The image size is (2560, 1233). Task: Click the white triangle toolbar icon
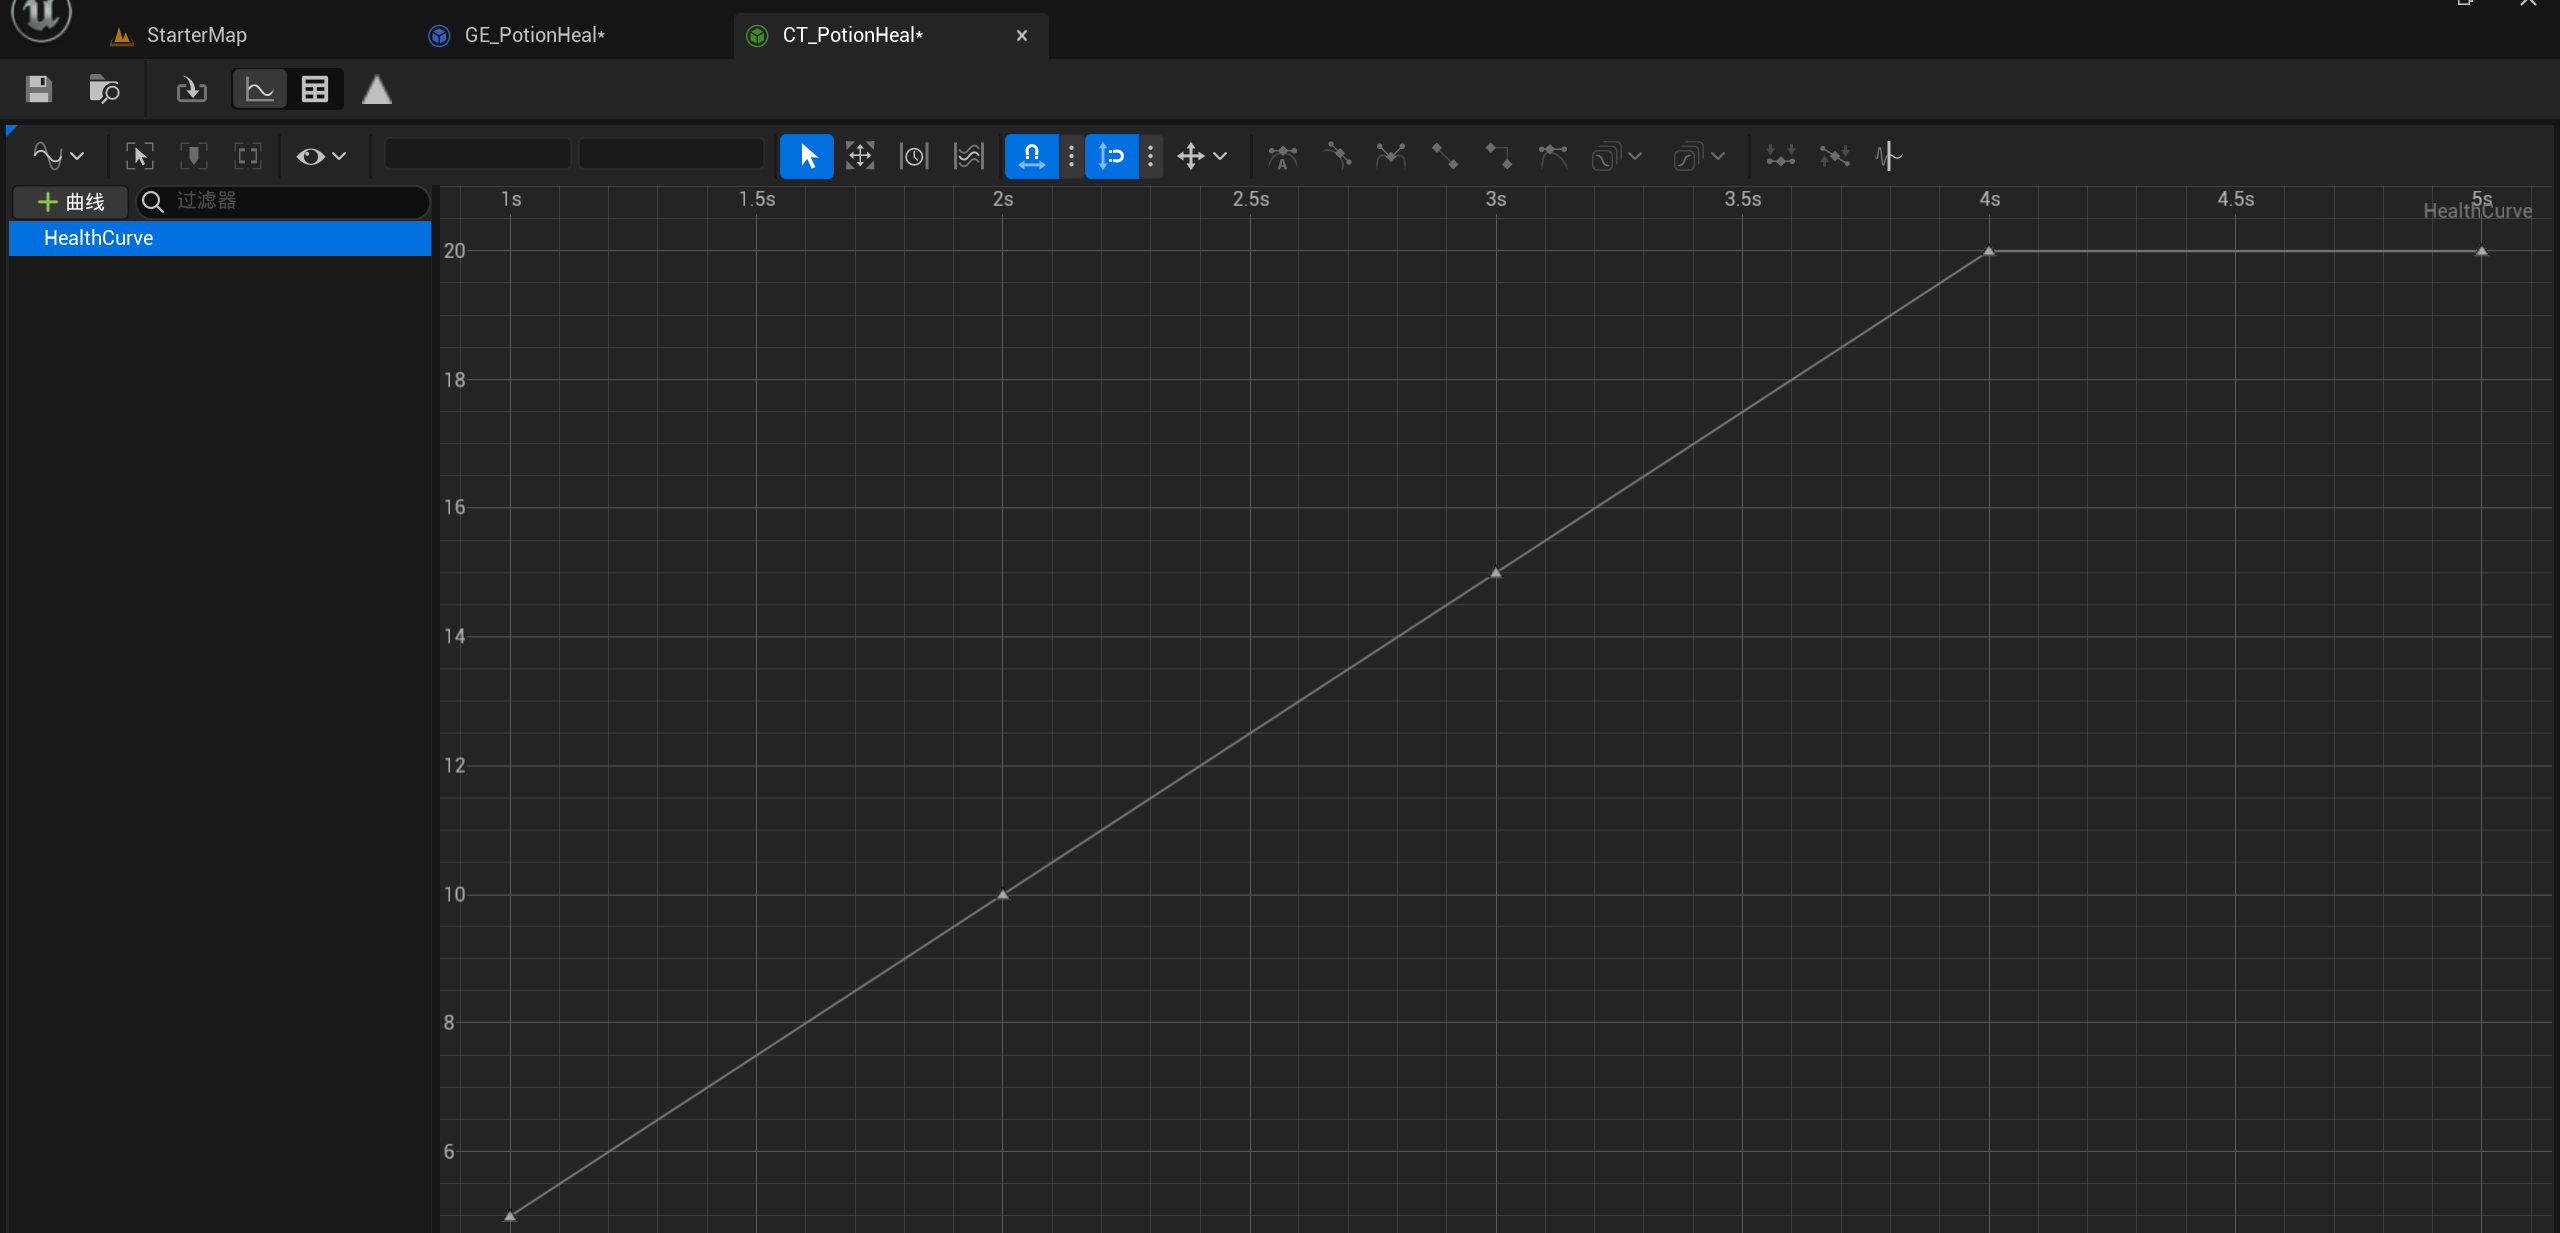(376, 90)
